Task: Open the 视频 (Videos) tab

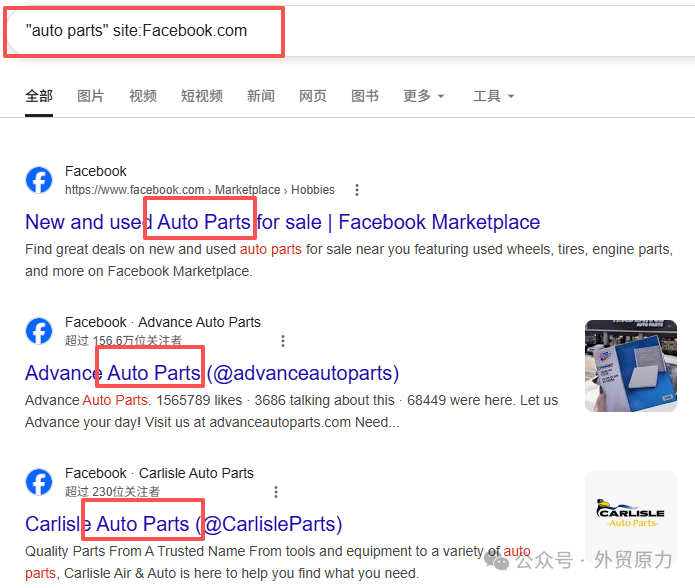Action: click(x=143, y=96)
